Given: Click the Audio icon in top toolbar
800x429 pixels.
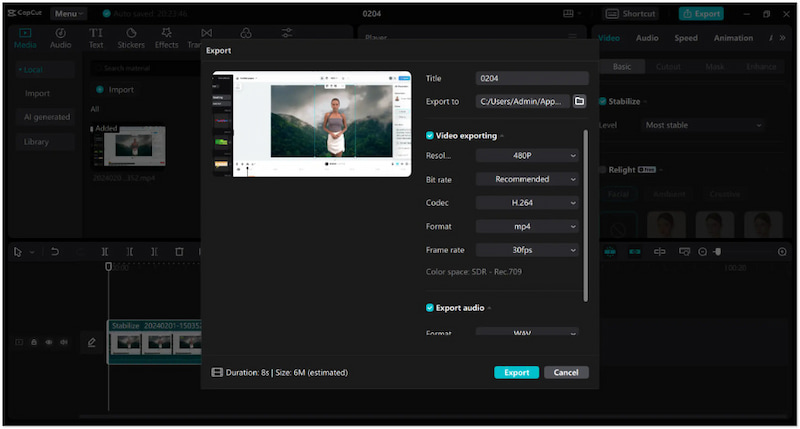Looking at the screenshot, I should pyautogui.click(x=60, y=38).
